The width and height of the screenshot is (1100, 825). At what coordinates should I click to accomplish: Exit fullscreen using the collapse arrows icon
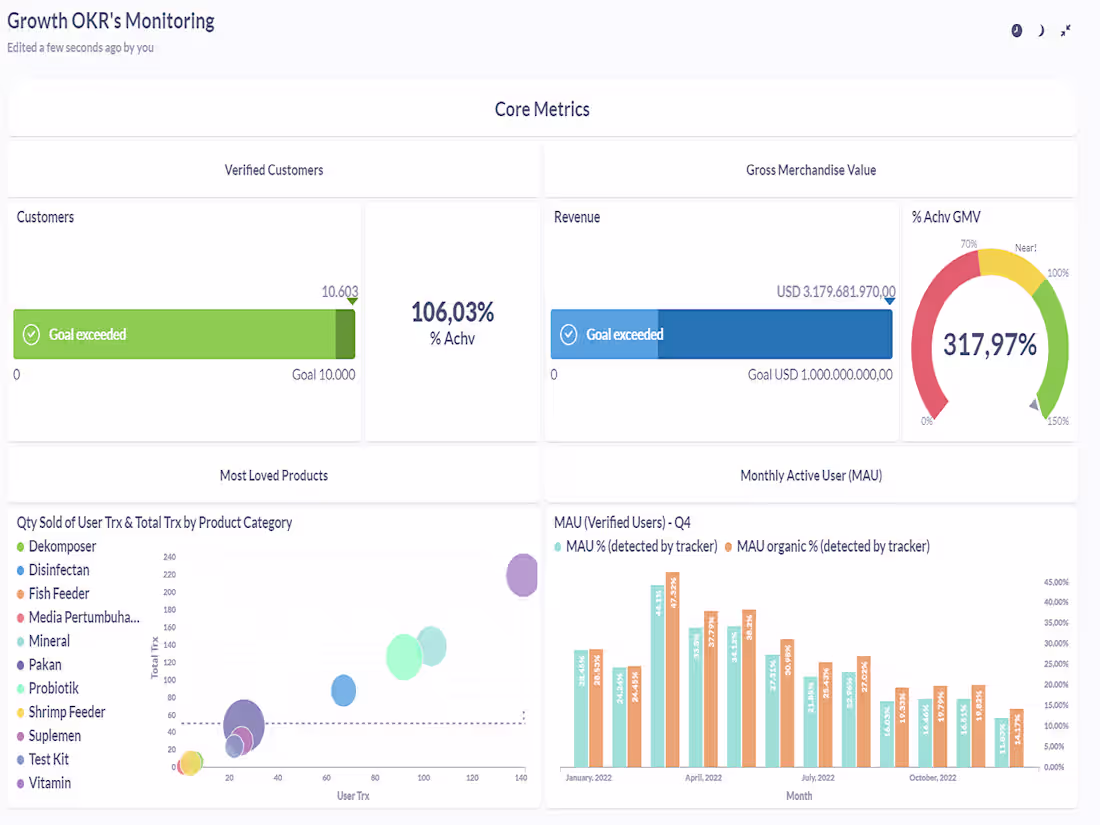click(1065, 30)
